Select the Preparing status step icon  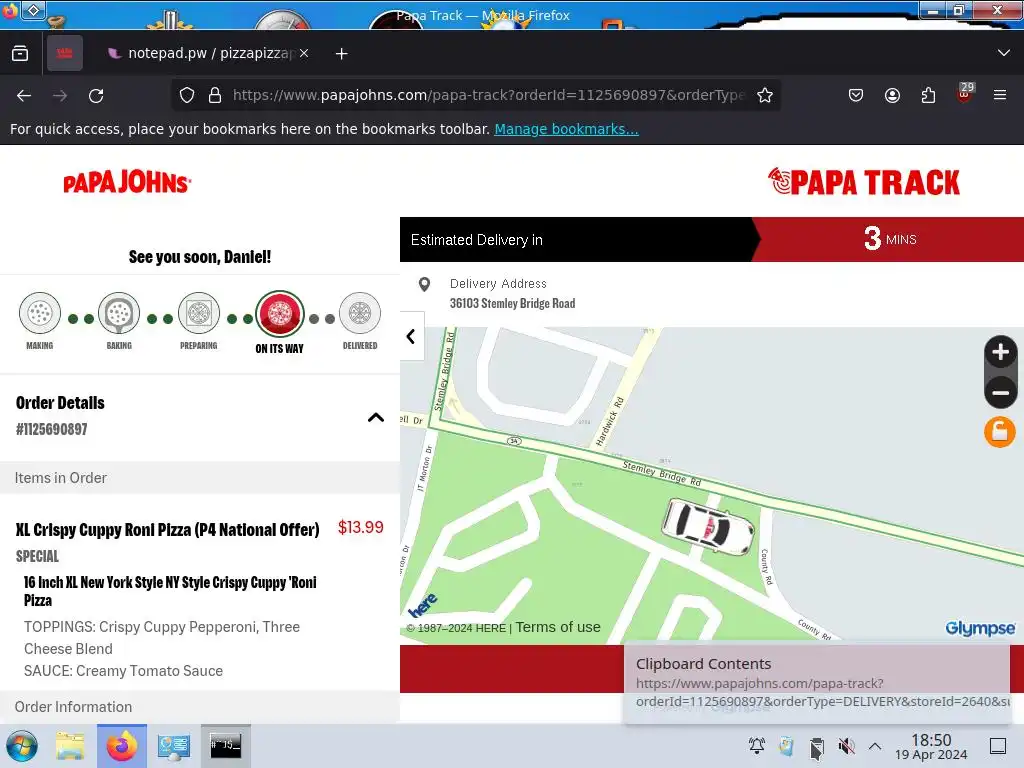(199, 313)
